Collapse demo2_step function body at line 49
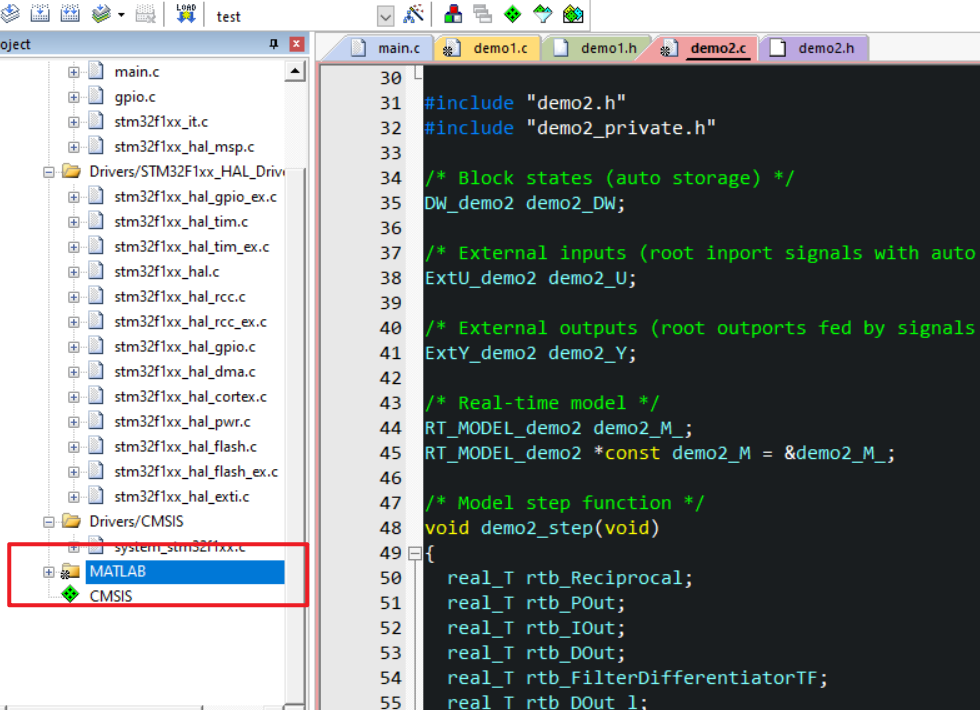The width and height of the screenshot is (980, 710). pyautogui.click(x=414, y=553)
